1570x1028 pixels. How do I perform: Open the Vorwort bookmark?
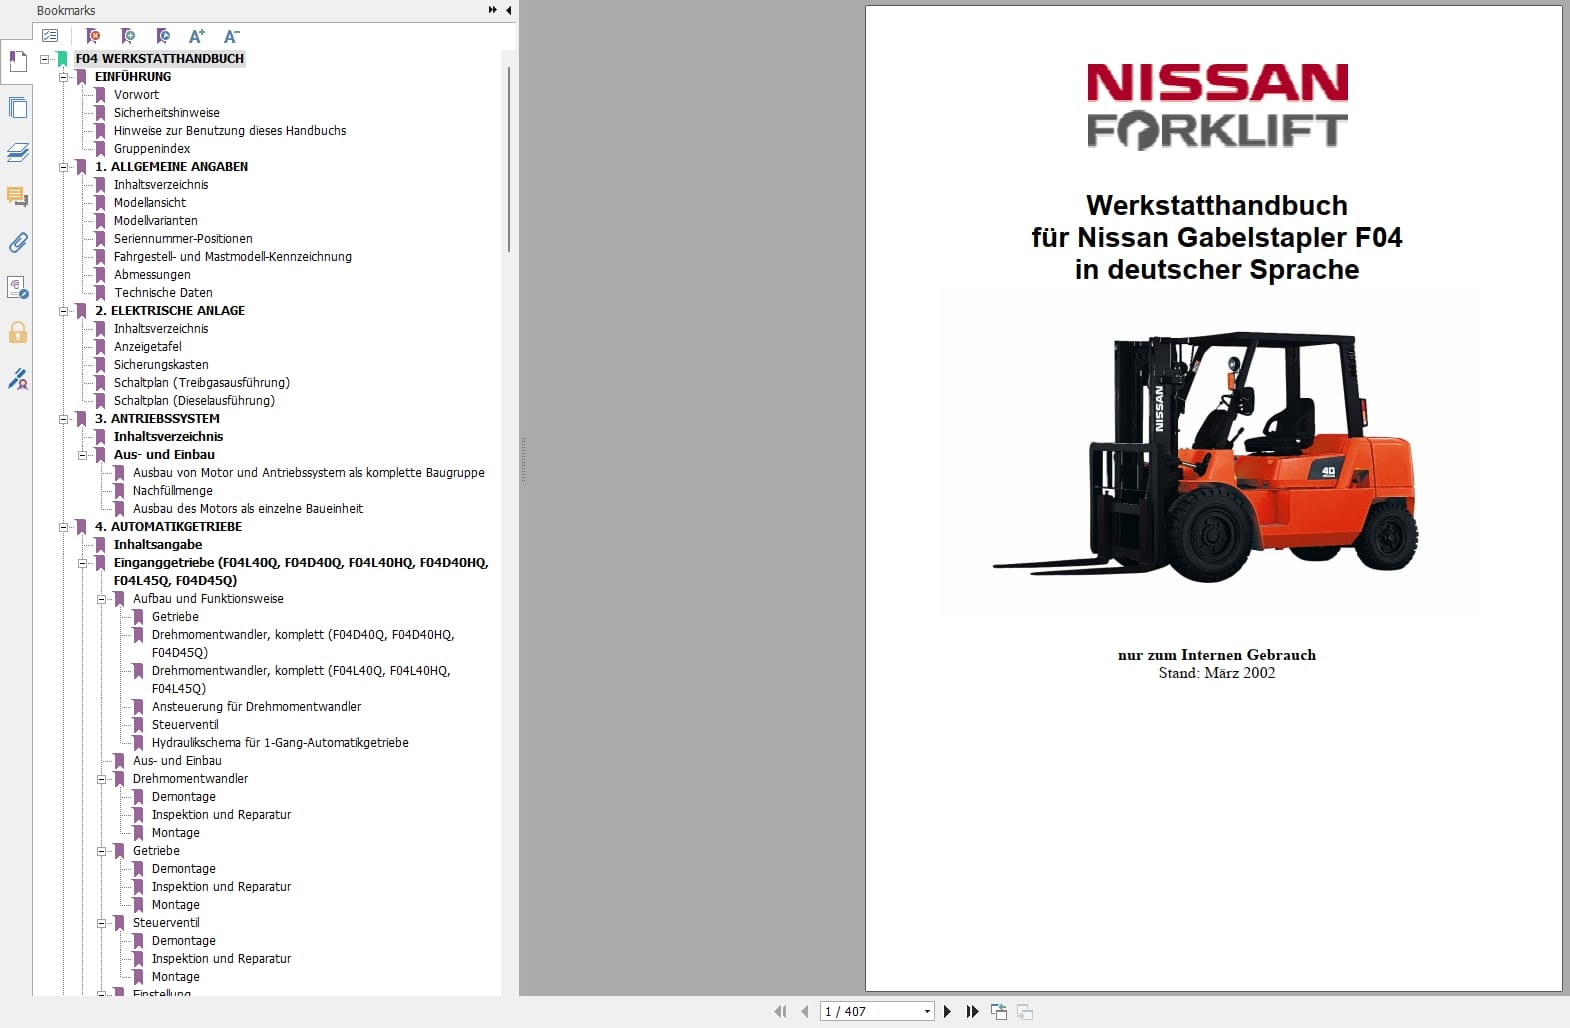[136, 95]
